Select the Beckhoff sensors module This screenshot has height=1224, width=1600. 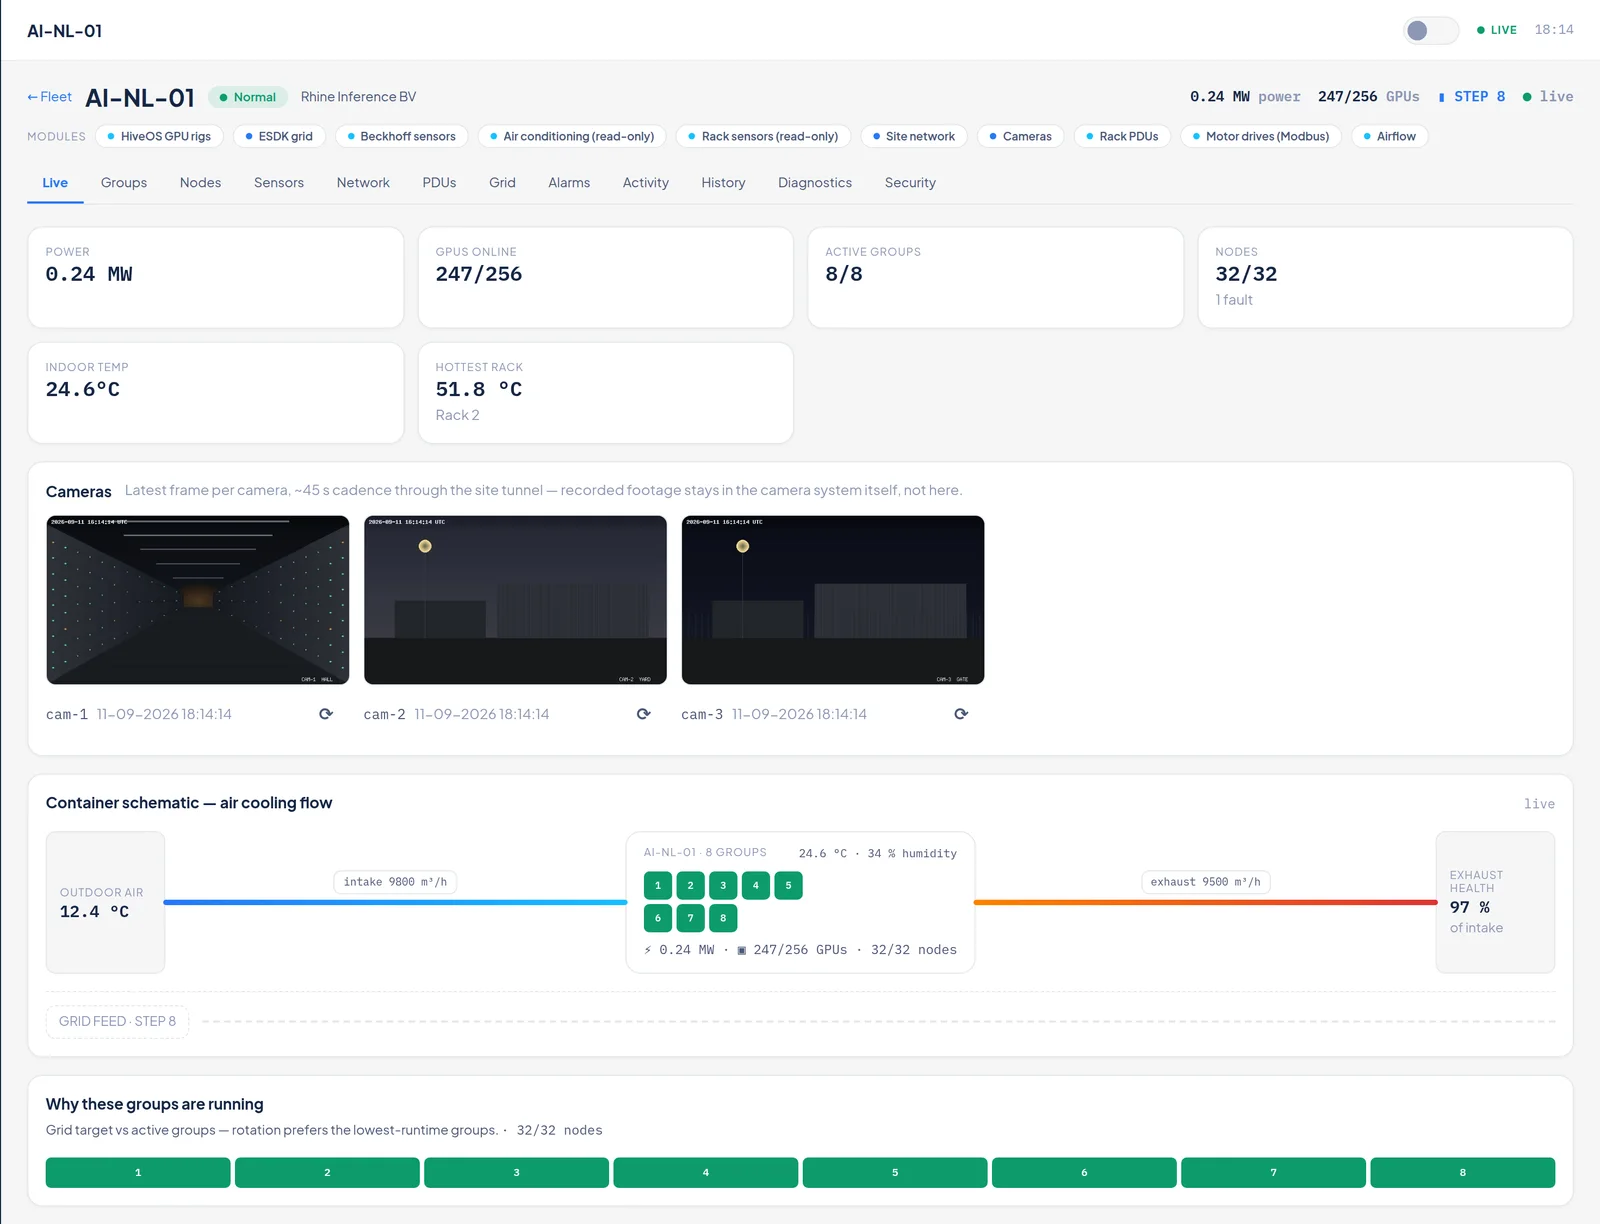pyautogui.click(x=401, y=136)
